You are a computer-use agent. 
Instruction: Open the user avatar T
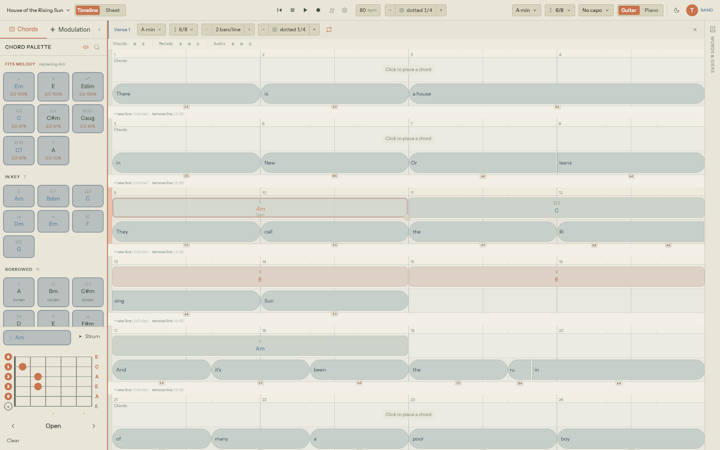pyautogui.click(x=692, y=10)
